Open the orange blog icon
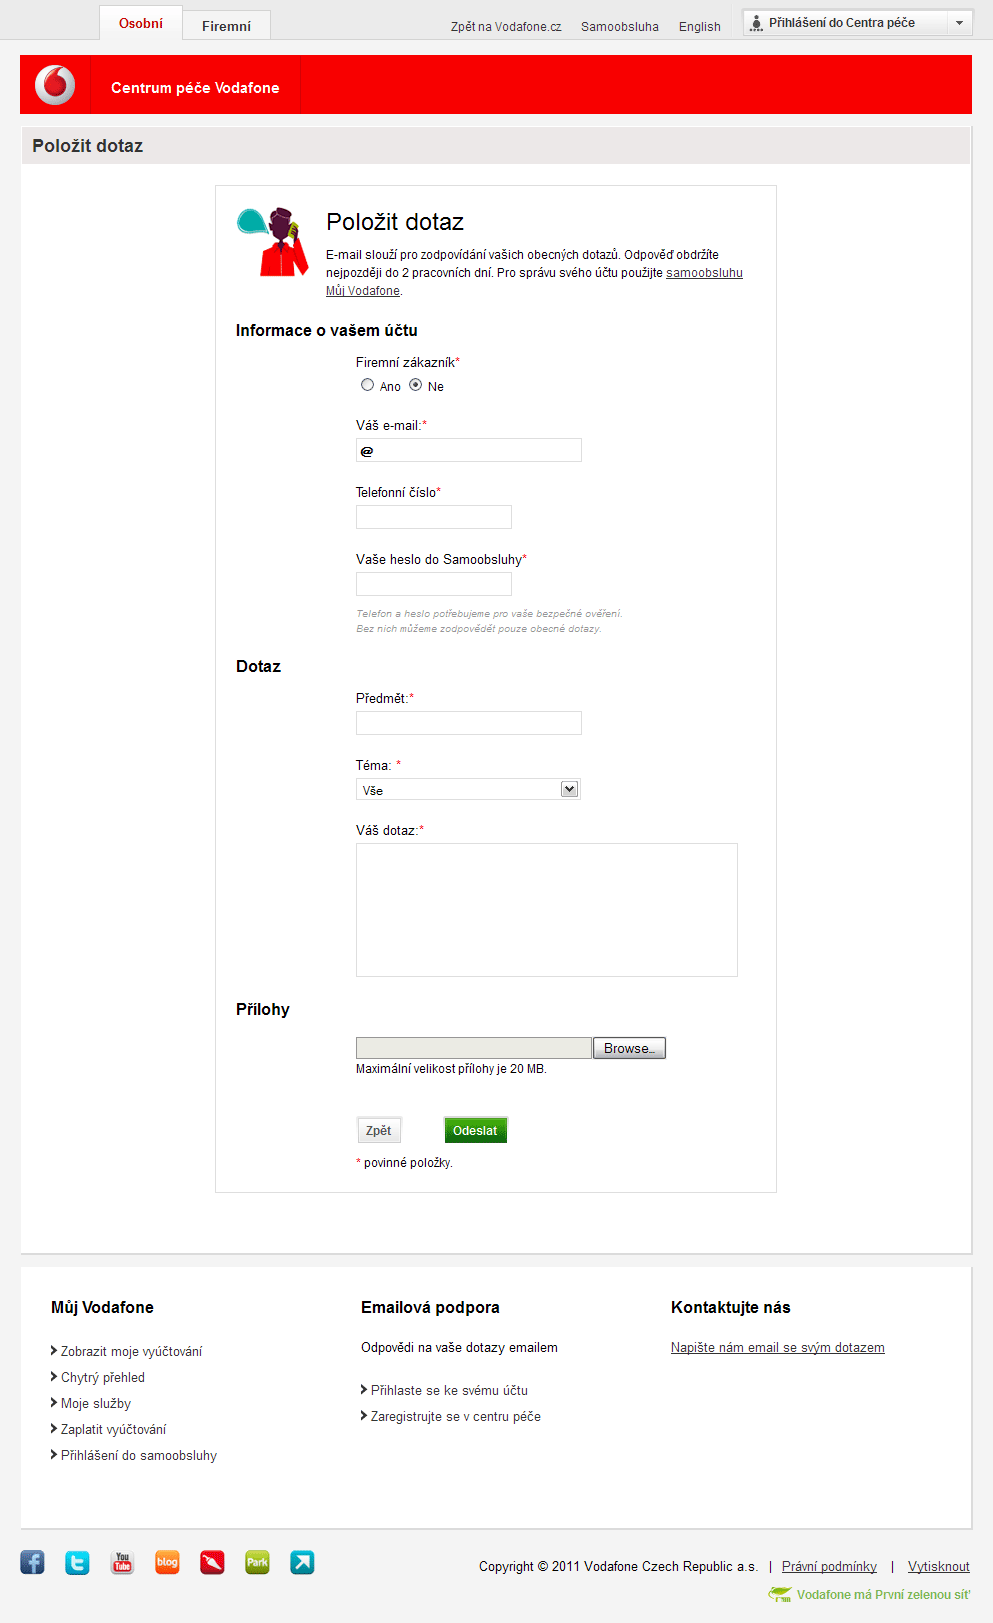The image size is (993, 1623). pos(167,1562)
